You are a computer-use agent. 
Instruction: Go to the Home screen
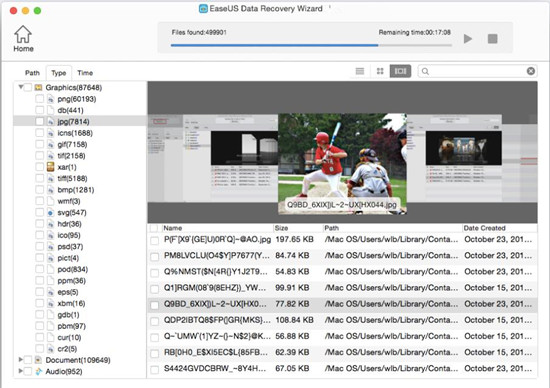[23, 39]
